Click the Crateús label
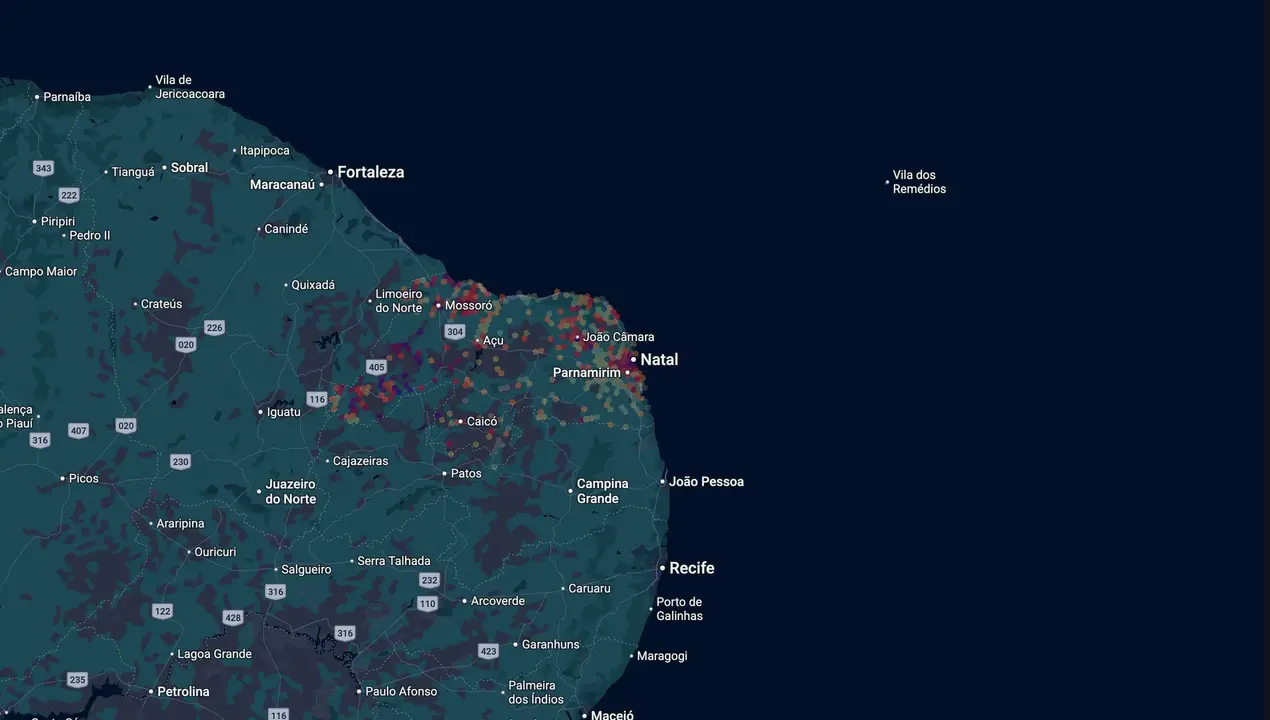Viewport: 1270px width, 720px height. (162, 304)
